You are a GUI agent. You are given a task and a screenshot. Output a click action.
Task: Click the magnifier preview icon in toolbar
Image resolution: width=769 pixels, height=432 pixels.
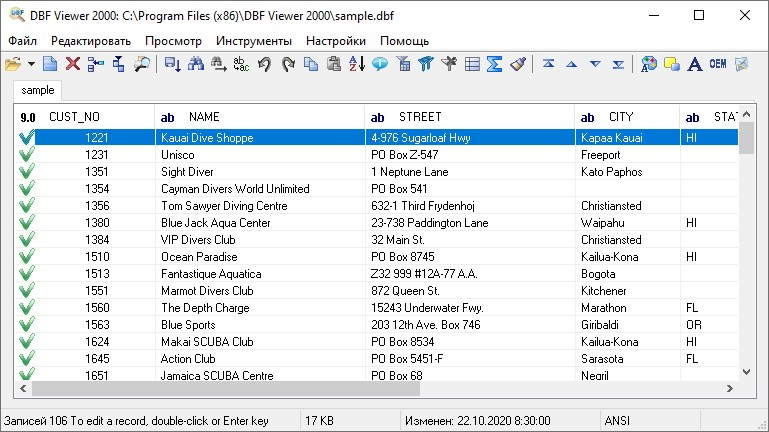click(x=142, y=64)
